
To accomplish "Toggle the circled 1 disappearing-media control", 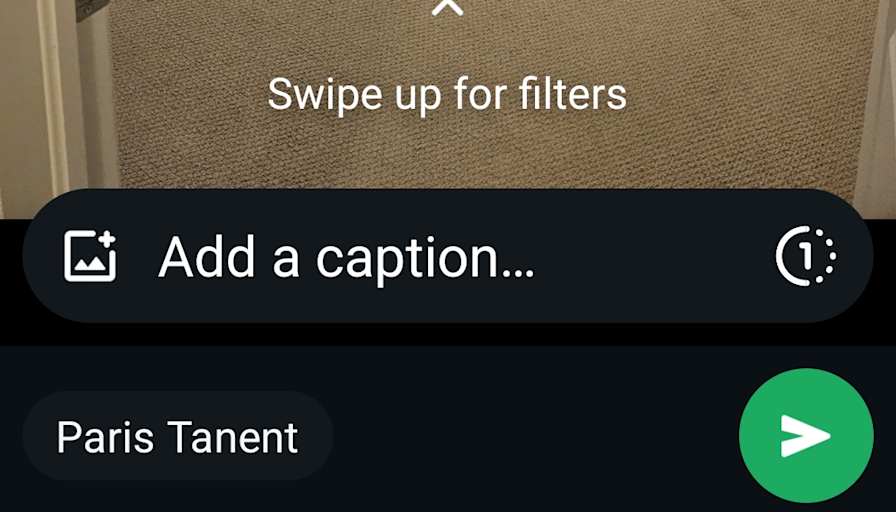I will tap(806, 255).
